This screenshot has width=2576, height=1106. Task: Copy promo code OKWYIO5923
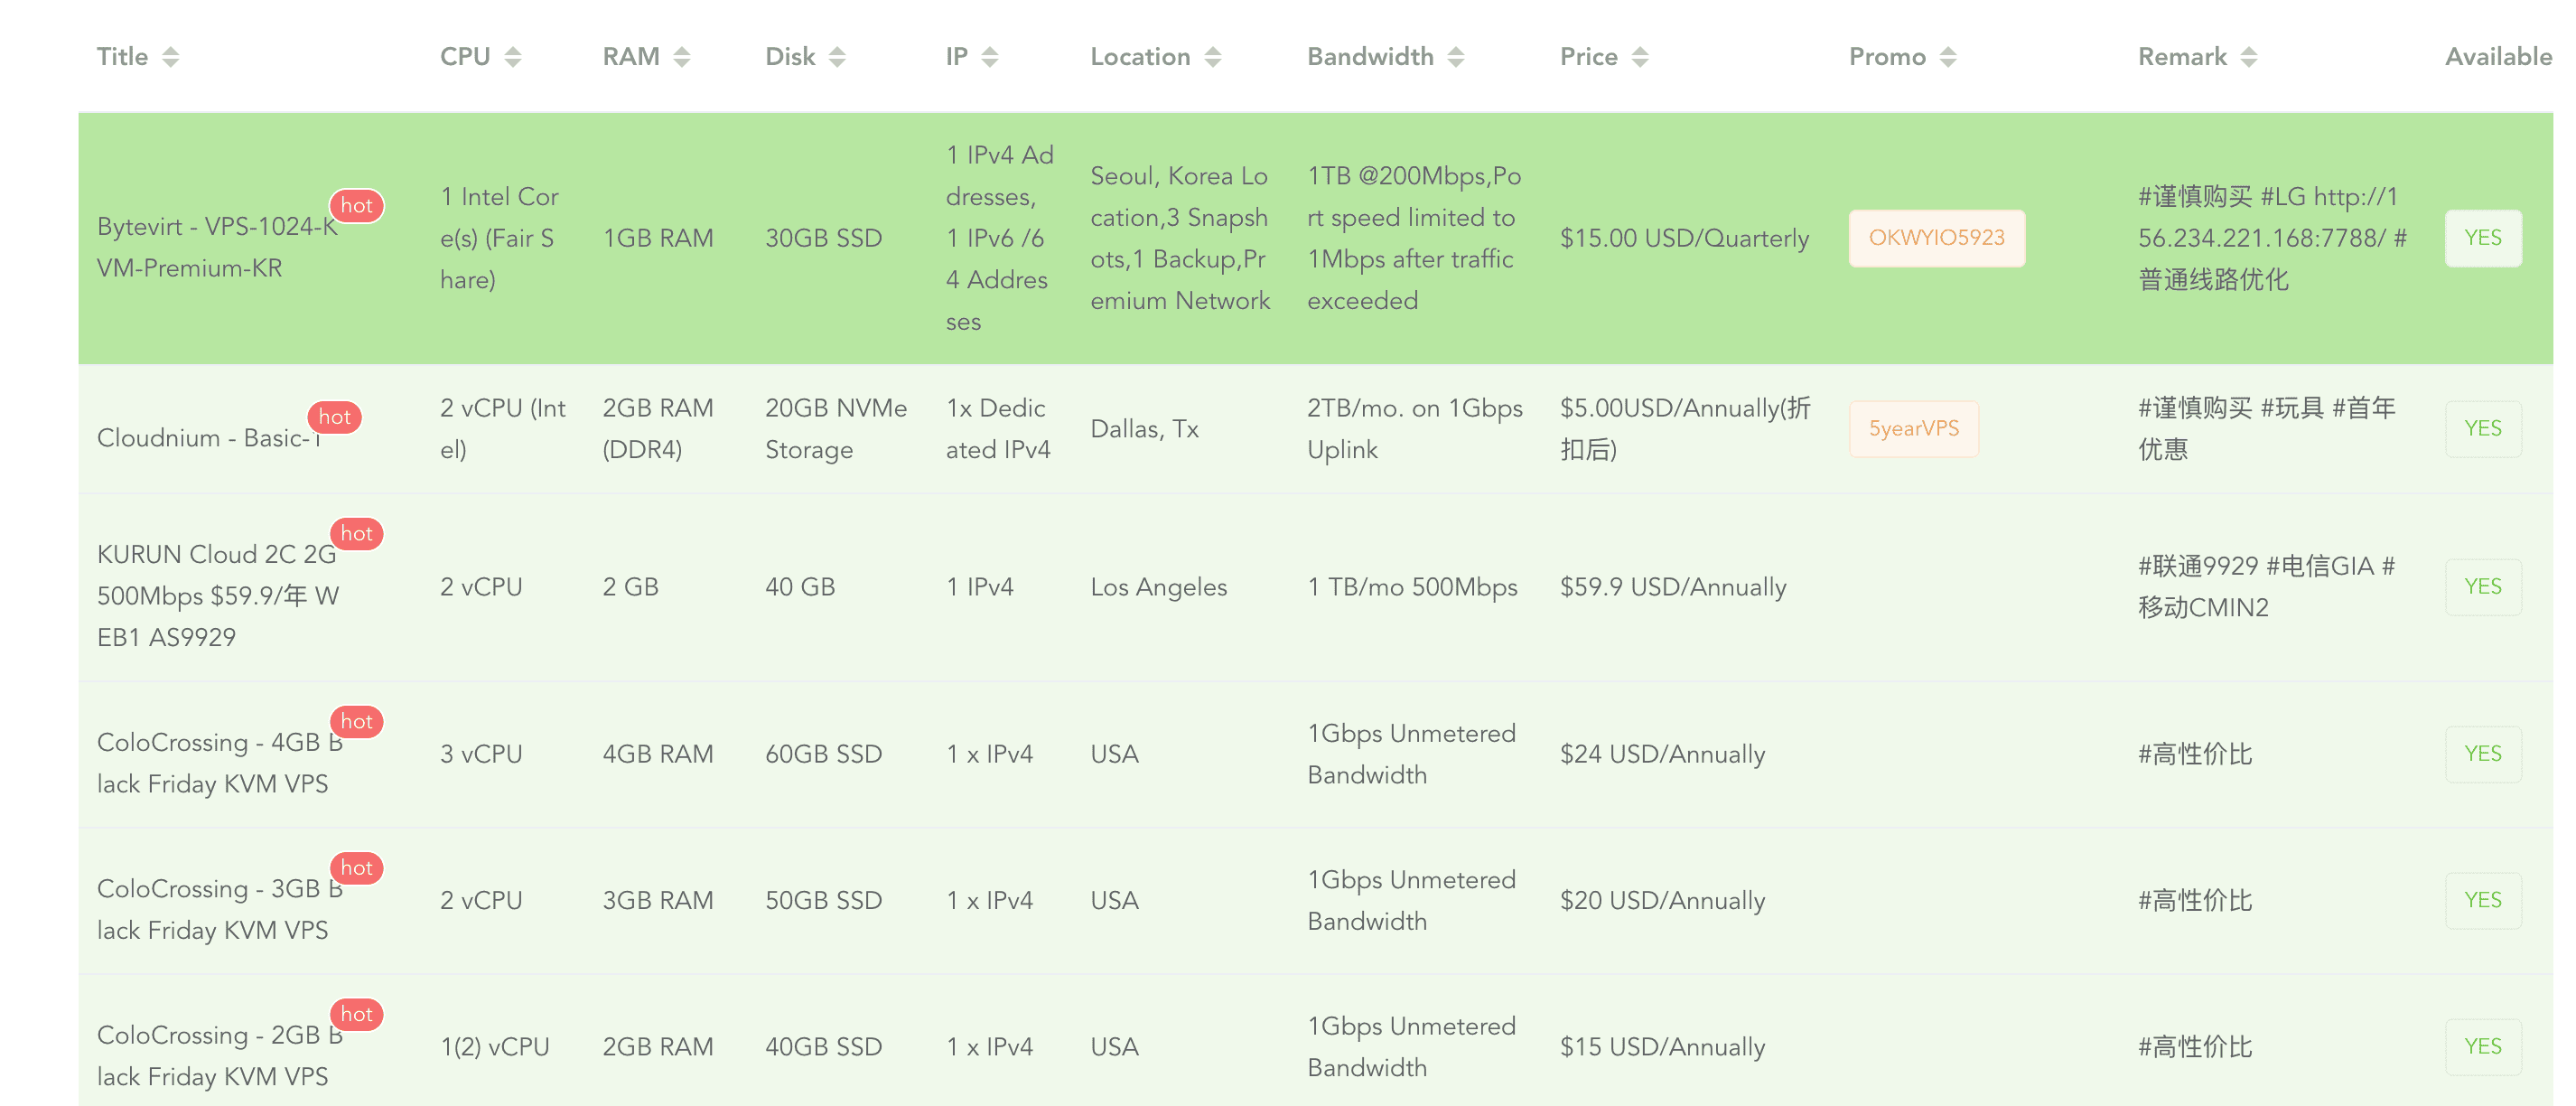point(1936,238)
